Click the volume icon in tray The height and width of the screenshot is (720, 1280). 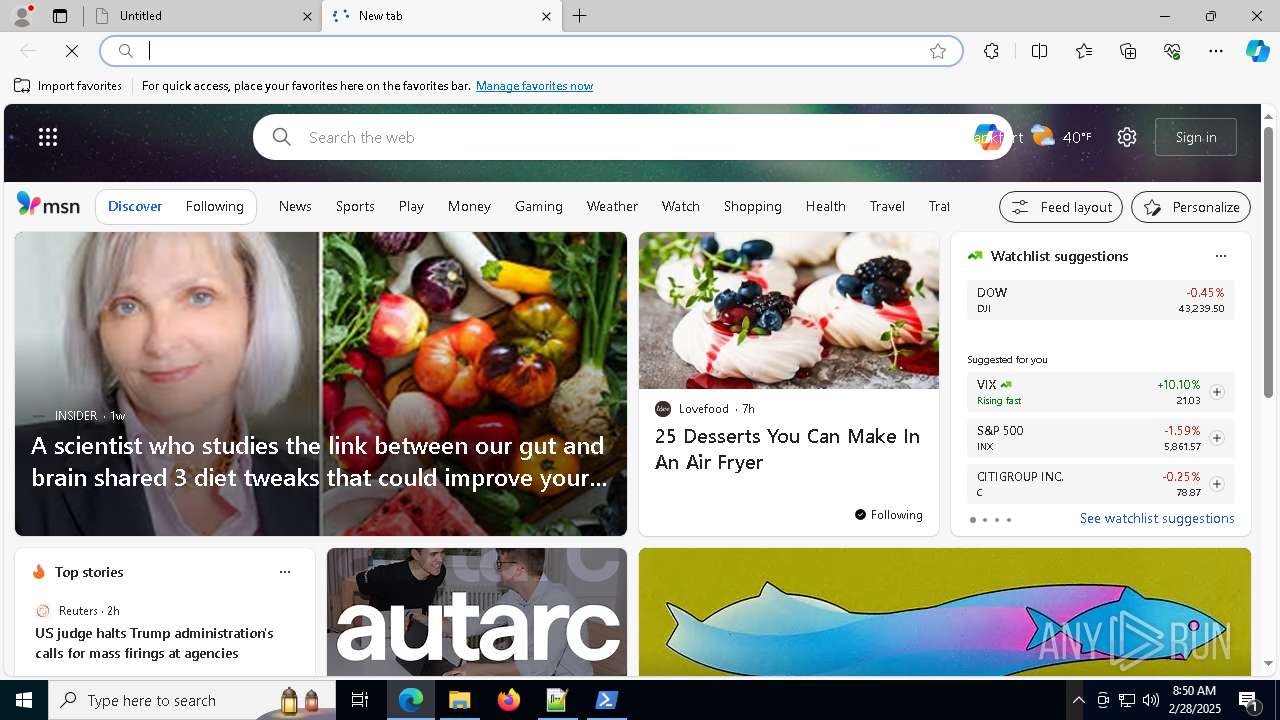tap(1150, 700)
